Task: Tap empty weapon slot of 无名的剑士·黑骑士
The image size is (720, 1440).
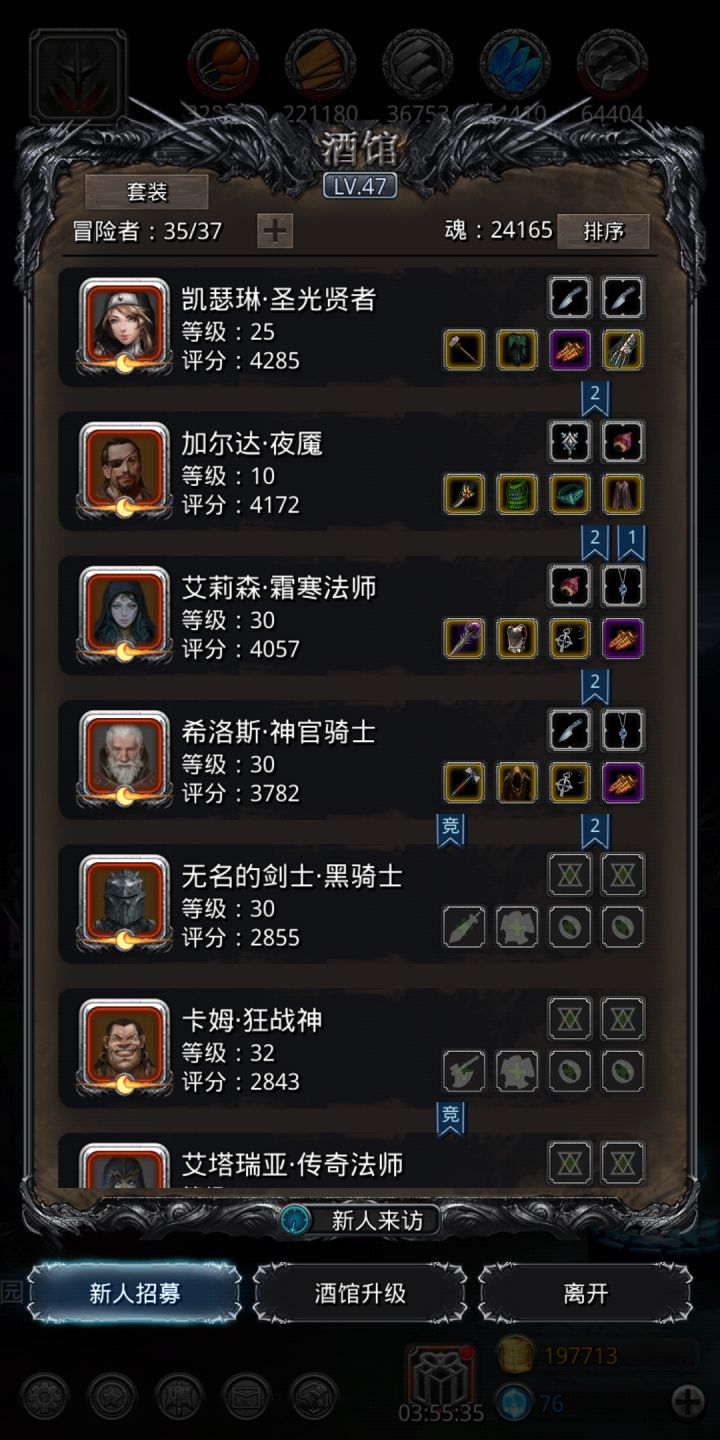Action: (464, 927)
